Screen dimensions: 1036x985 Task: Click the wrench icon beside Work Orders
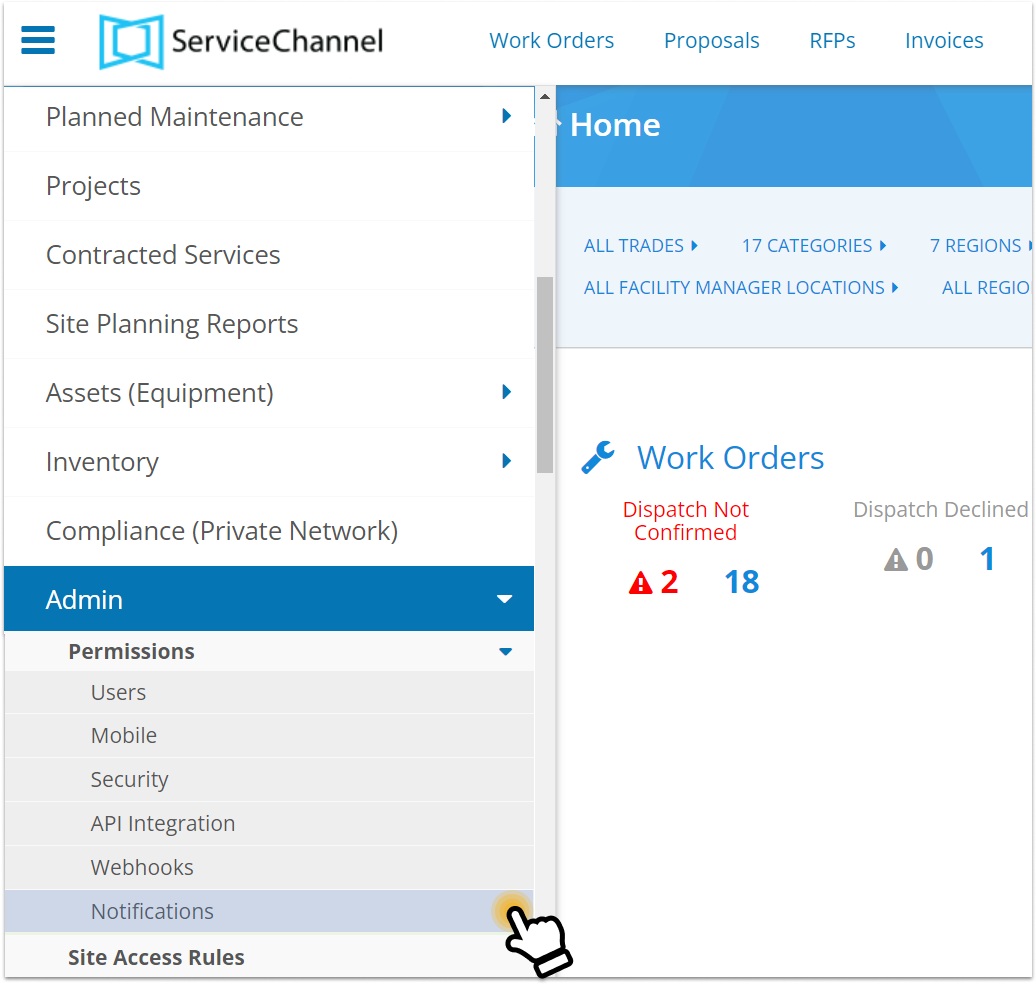[x=598, y=458]
